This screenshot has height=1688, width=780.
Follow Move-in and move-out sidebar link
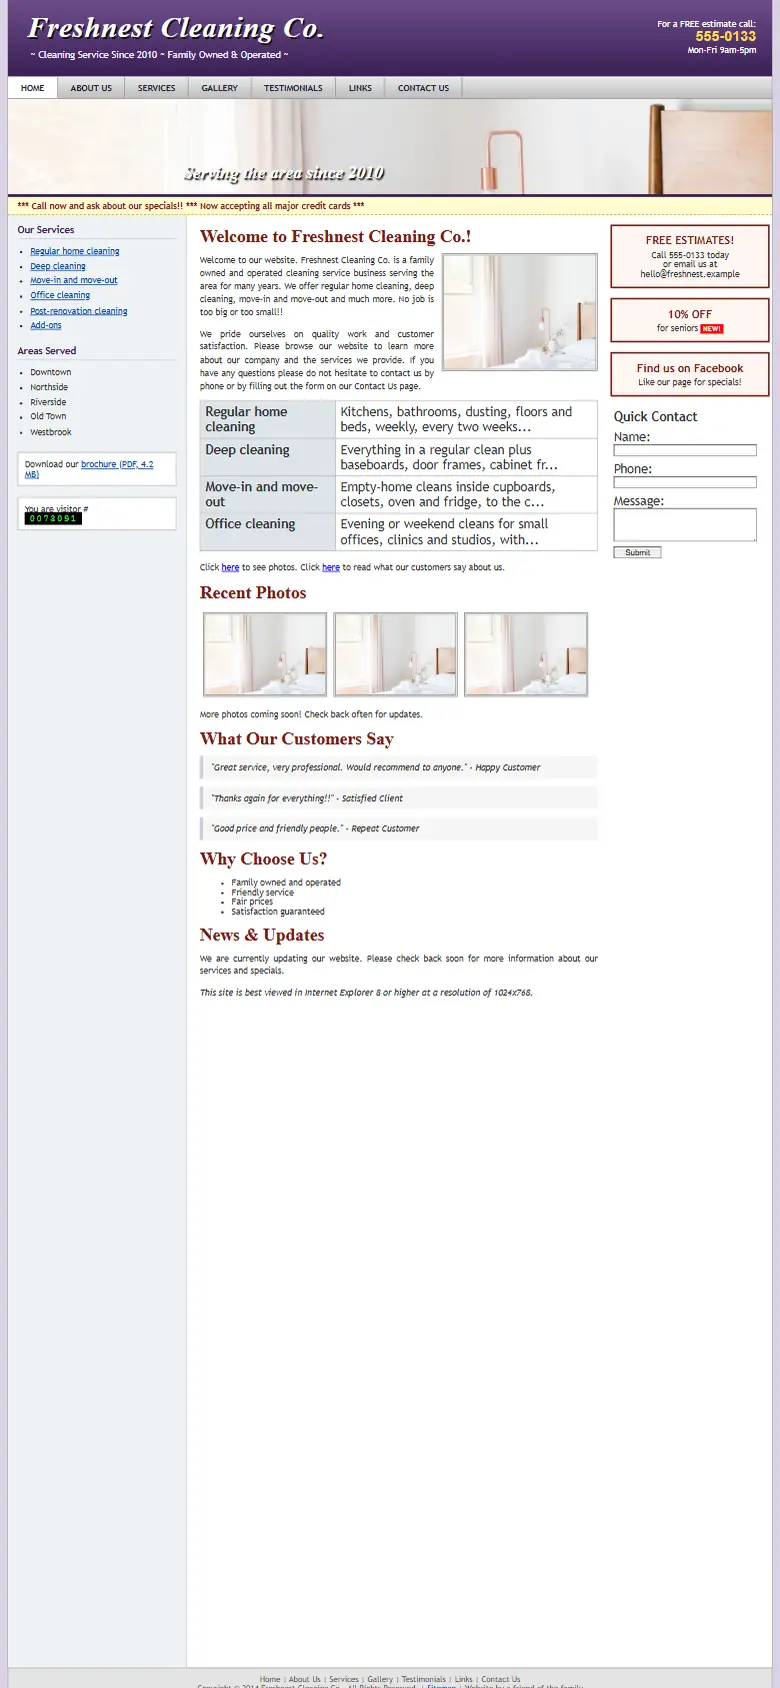(x=74, y=280)
